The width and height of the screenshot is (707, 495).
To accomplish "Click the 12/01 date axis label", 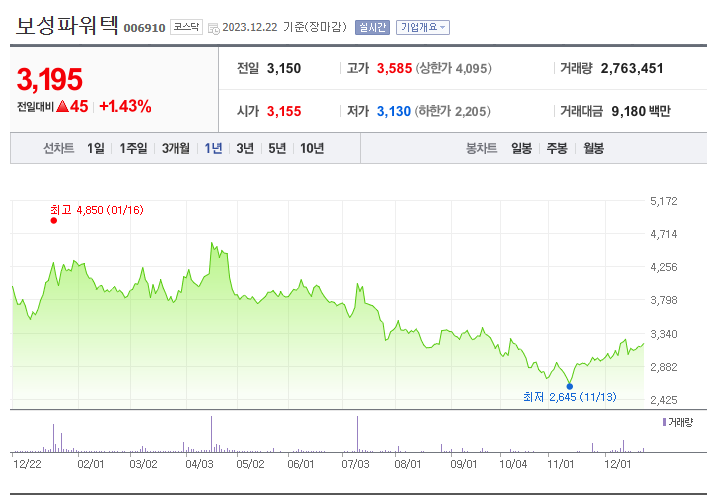I will point(617,464).
